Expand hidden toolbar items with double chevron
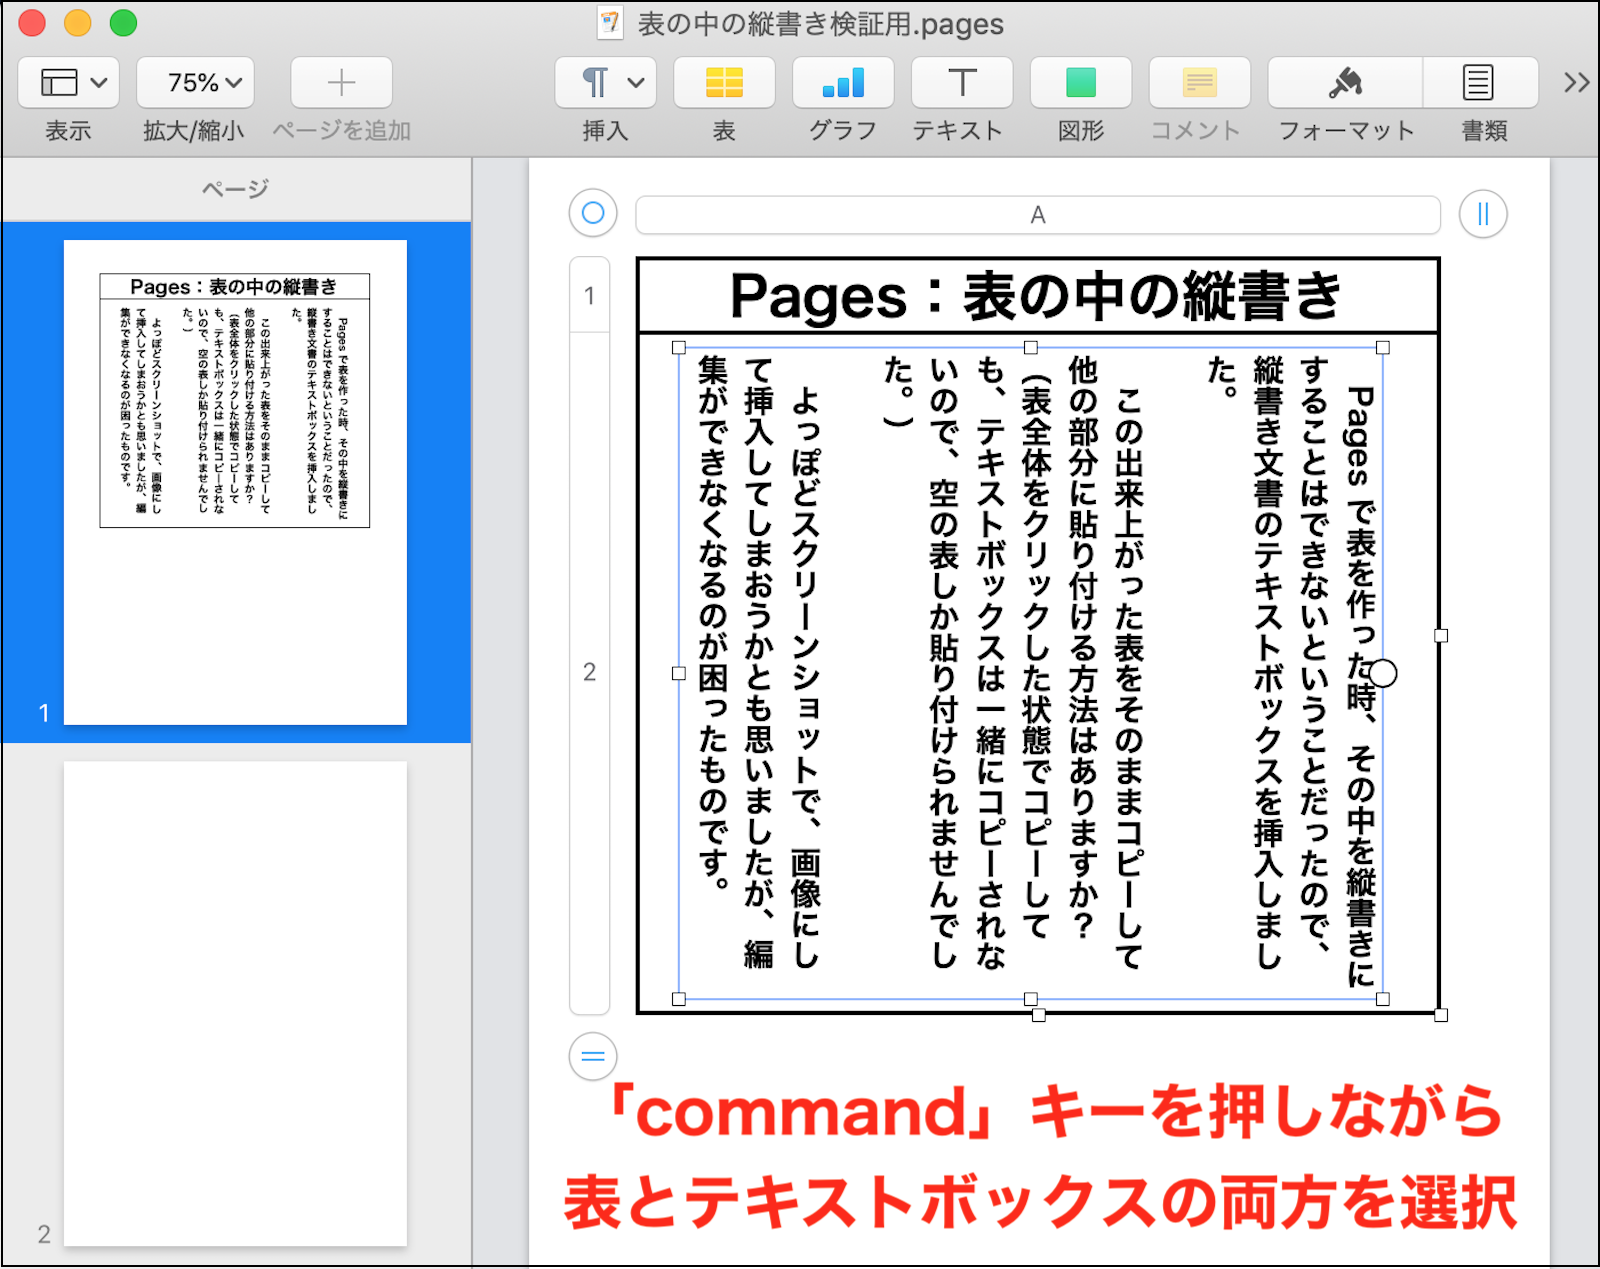The height and width of the screenshot is (1269, 1600). coord(1576,83)
